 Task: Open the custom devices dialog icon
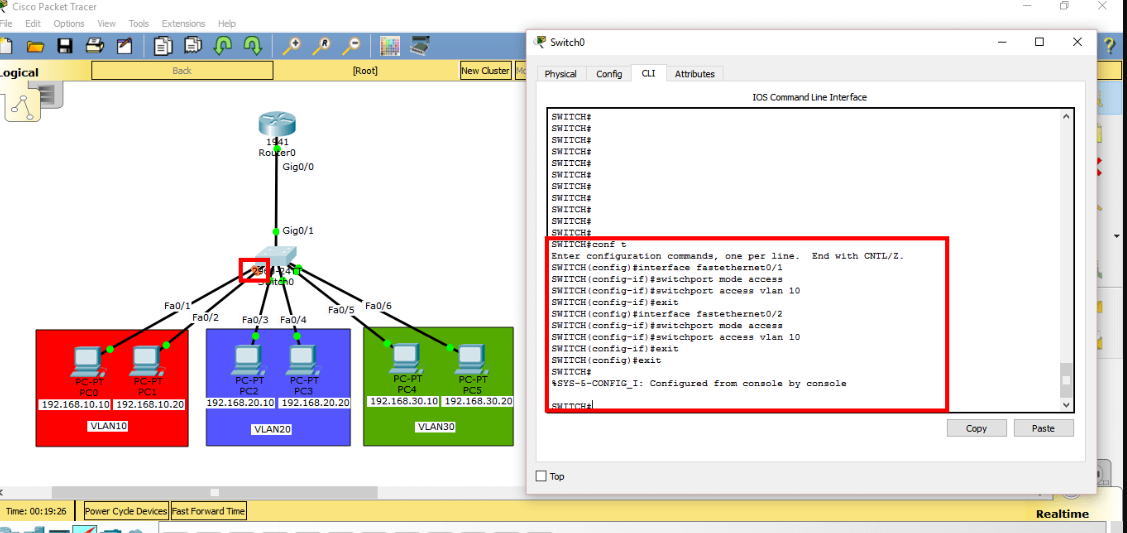click(420, 47)
